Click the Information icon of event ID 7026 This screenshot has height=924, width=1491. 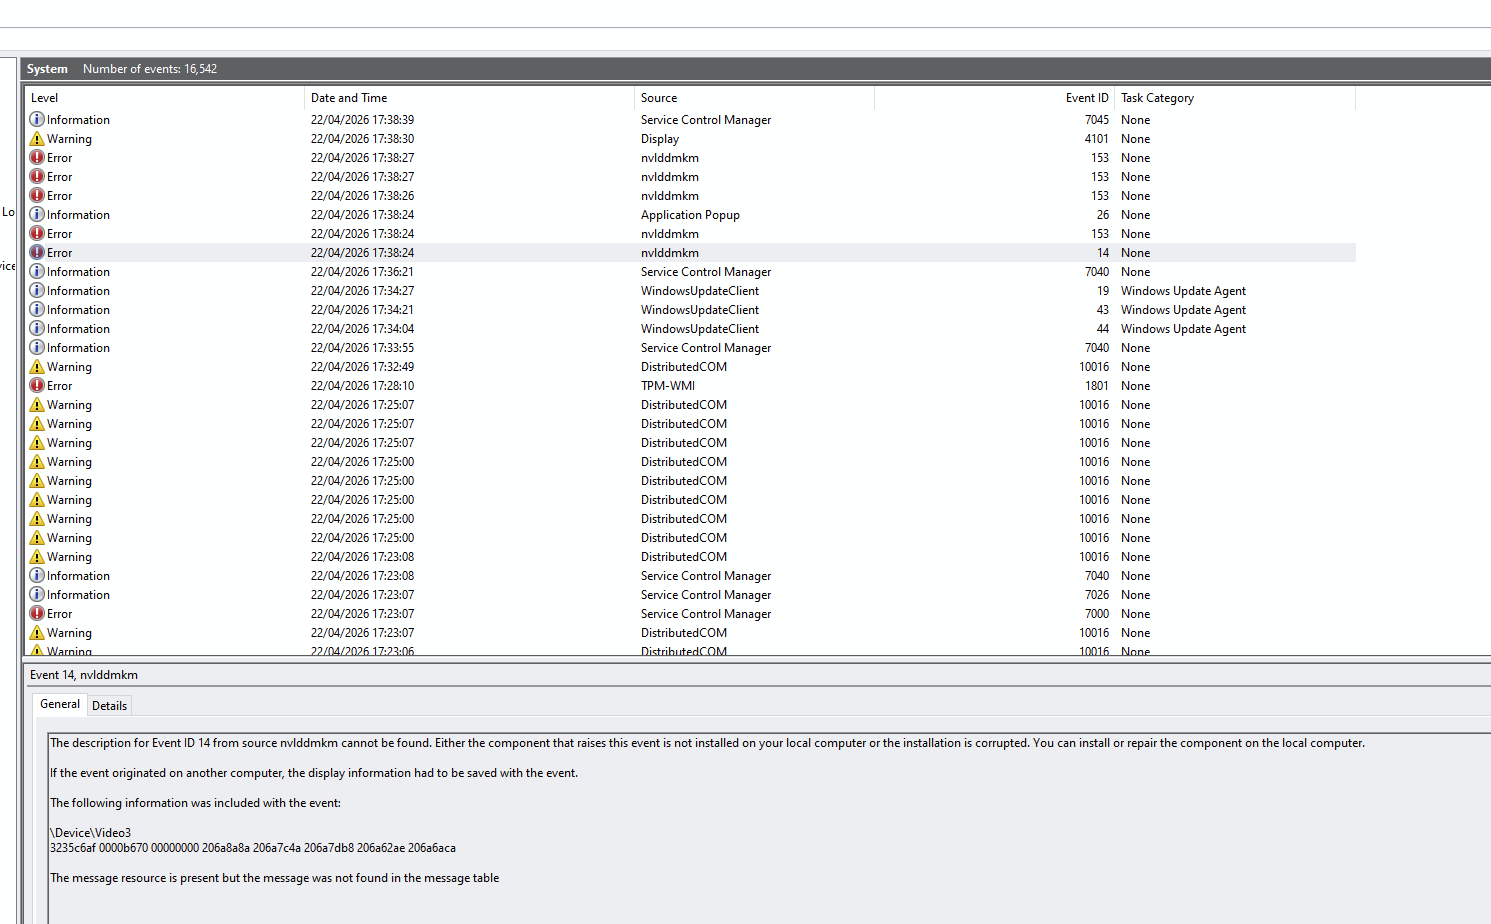coord(37,594)
